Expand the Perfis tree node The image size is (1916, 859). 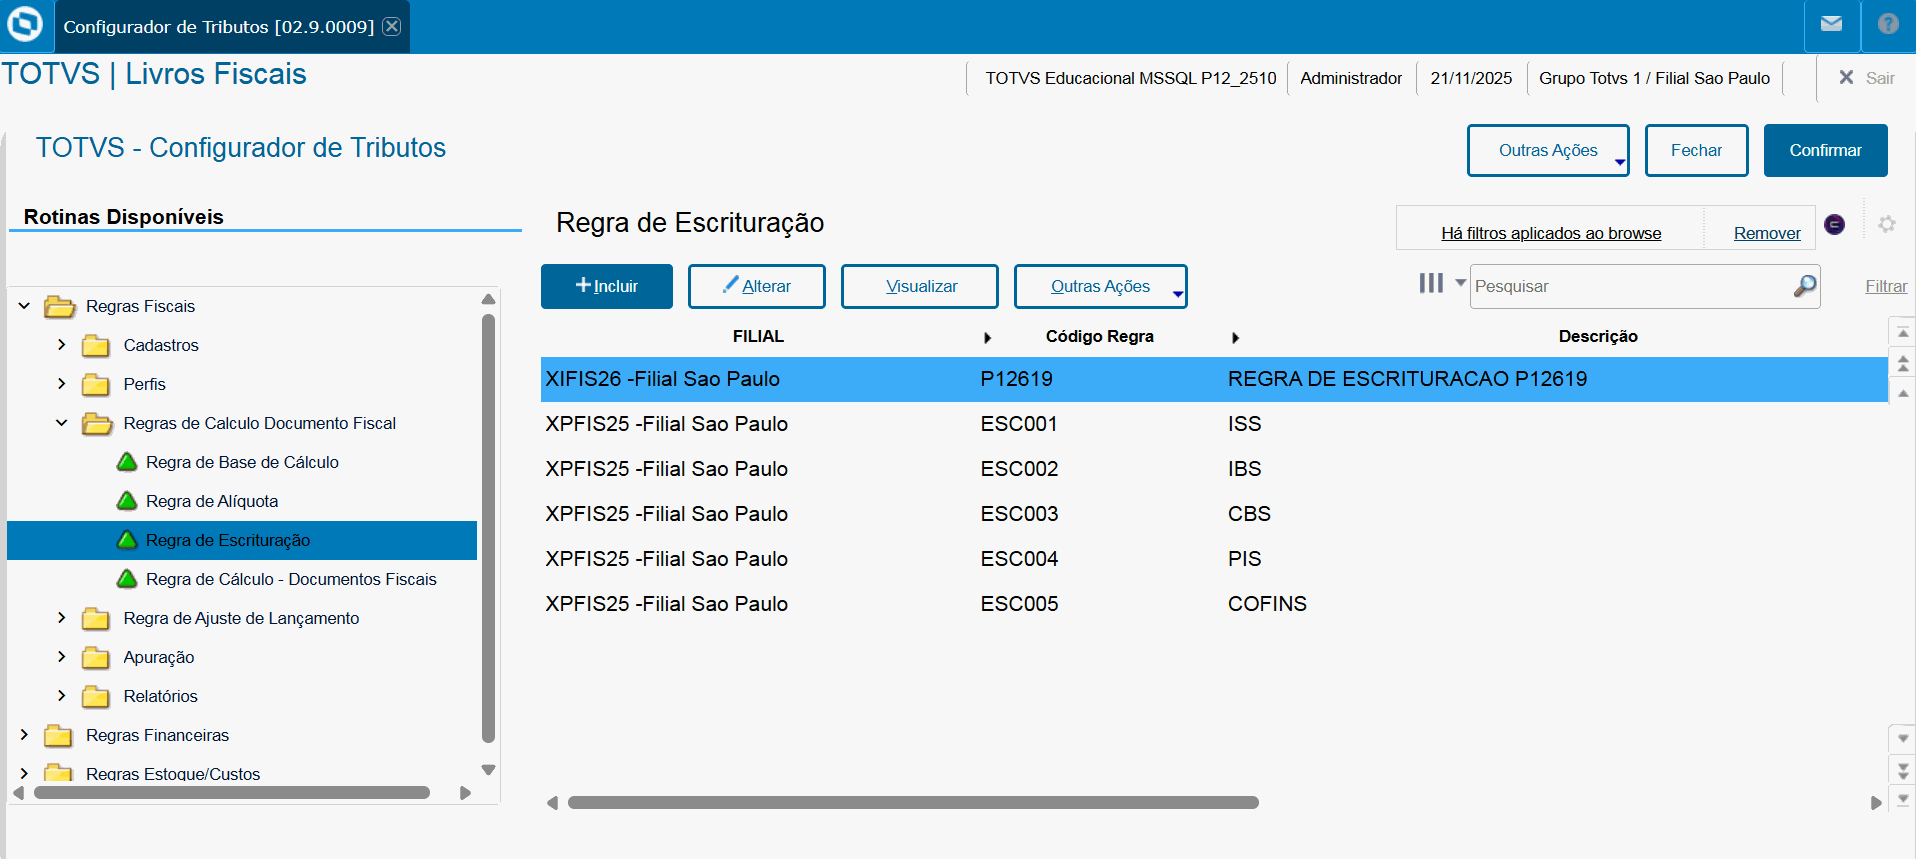tap(62, 384)
